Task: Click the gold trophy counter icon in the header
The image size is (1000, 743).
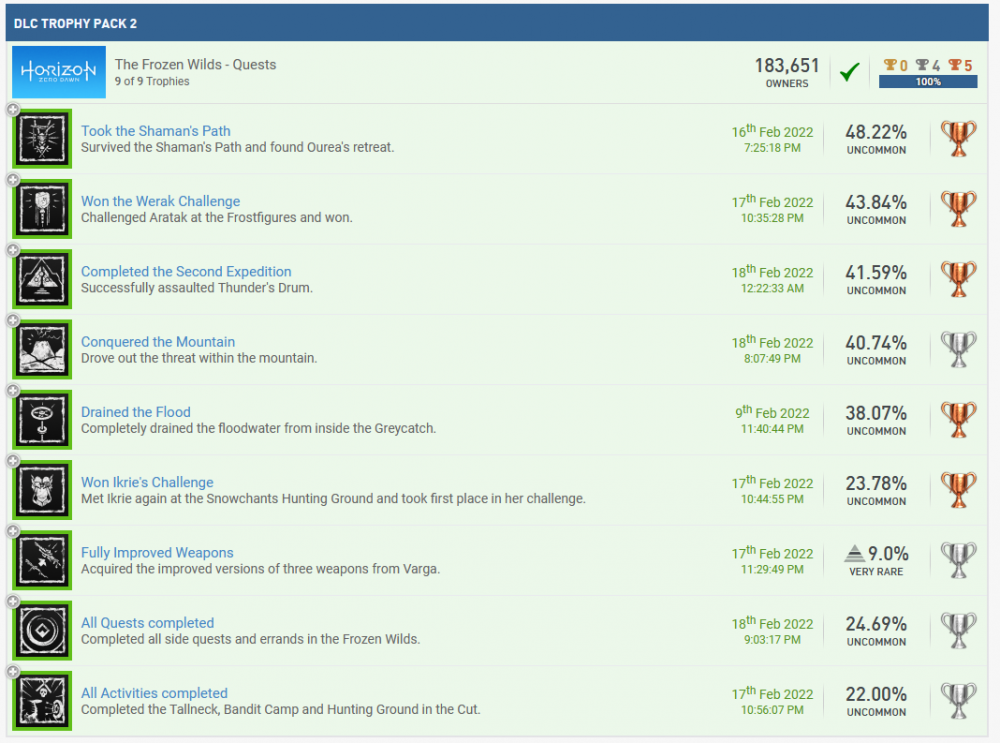Action: click(893, 65)
